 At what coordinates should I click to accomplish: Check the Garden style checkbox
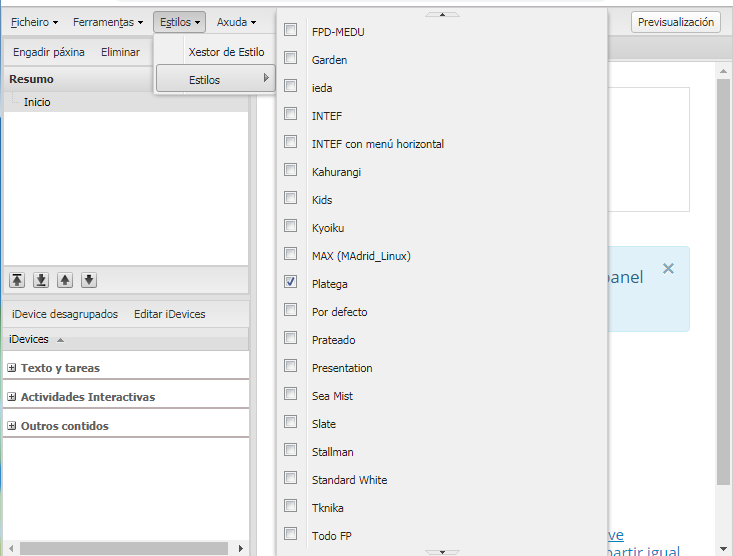click(291, 59)
